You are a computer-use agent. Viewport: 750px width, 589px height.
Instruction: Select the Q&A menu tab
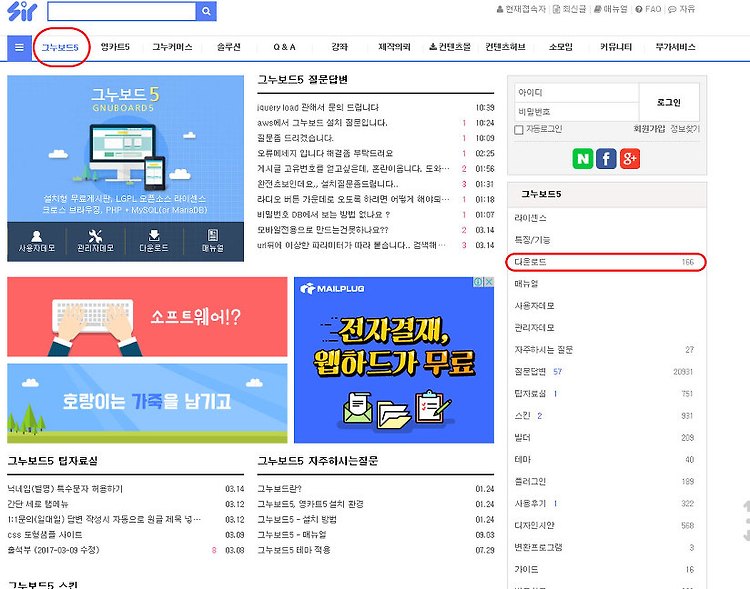[285, 47]
